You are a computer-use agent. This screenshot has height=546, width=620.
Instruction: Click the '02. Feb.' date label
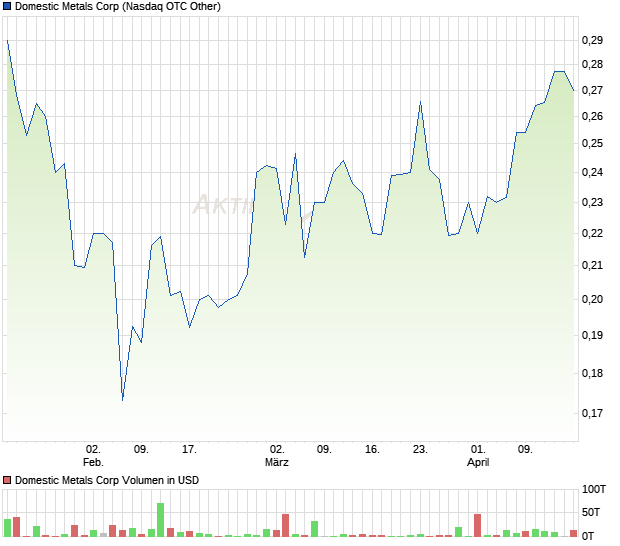click(93, 455)
